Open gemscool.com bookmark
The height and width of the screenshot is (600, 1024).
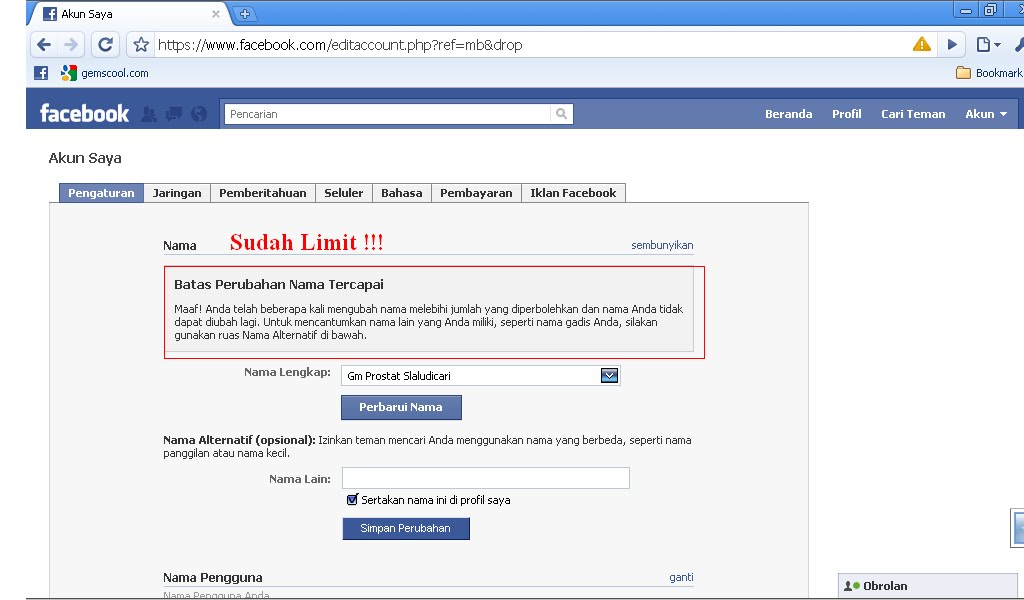tap(105, 73)
